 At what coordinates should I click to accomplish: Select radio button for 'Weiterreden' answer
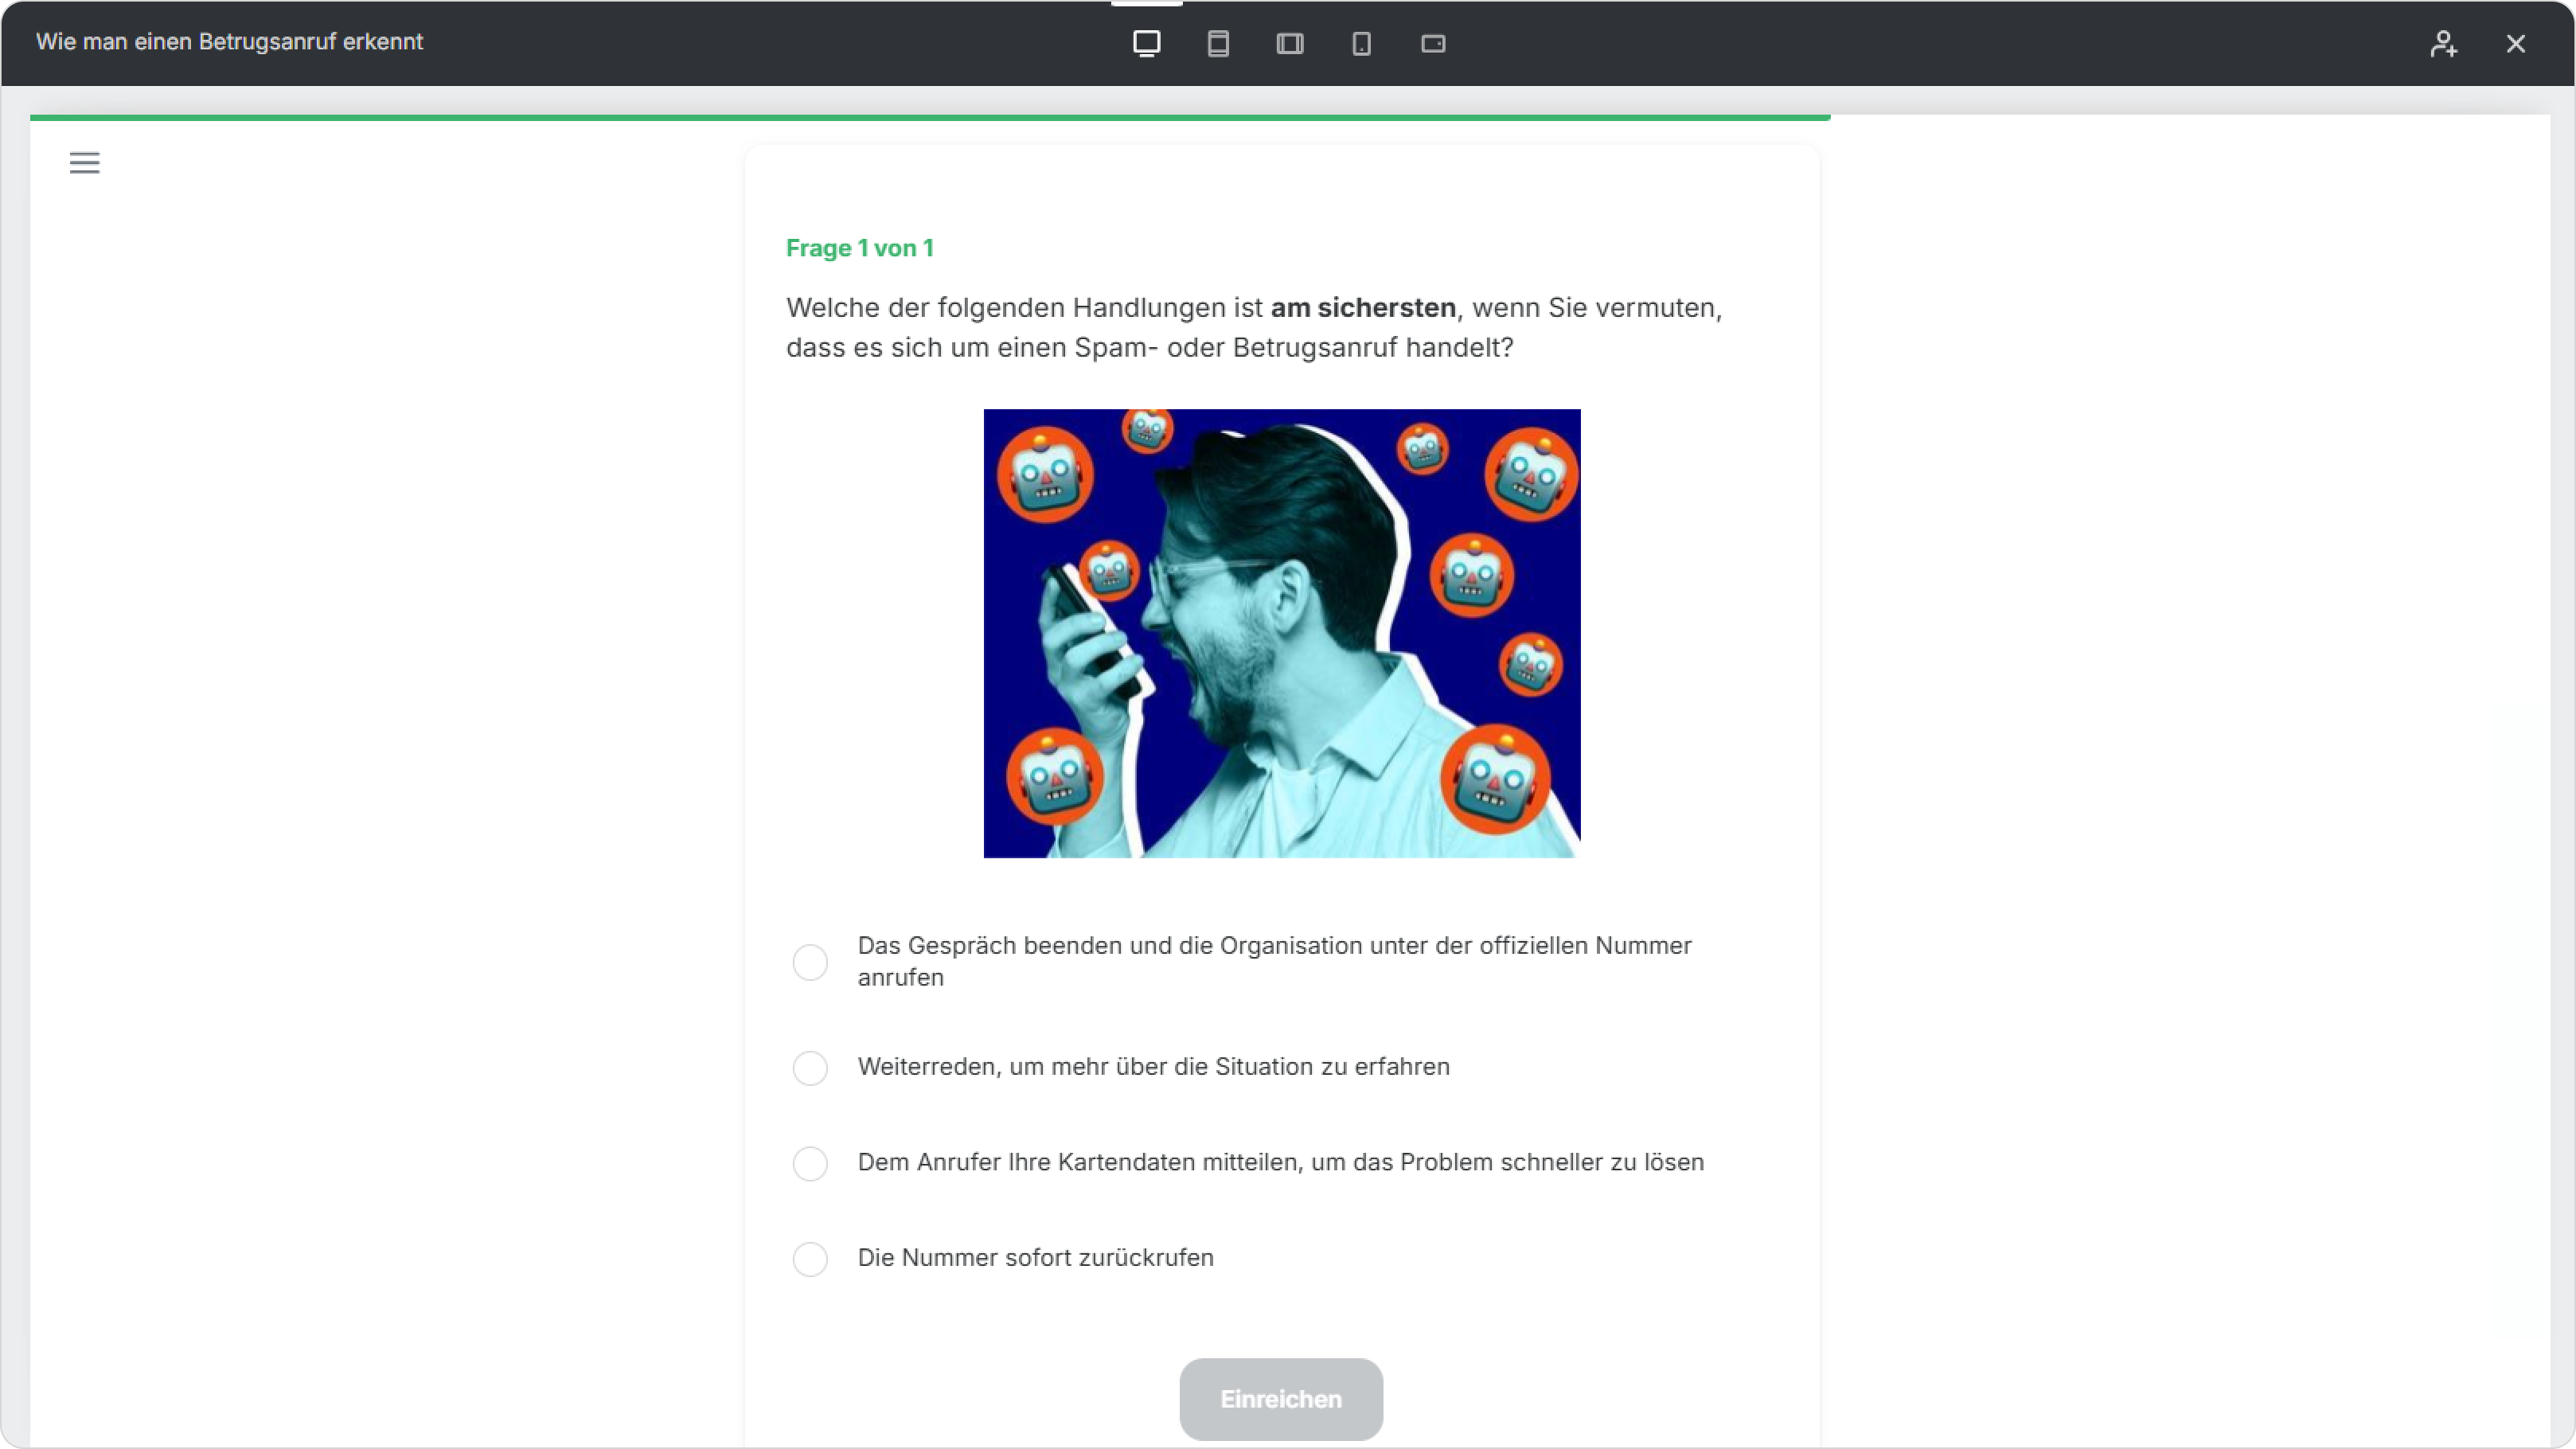(x=810, y=1067)
